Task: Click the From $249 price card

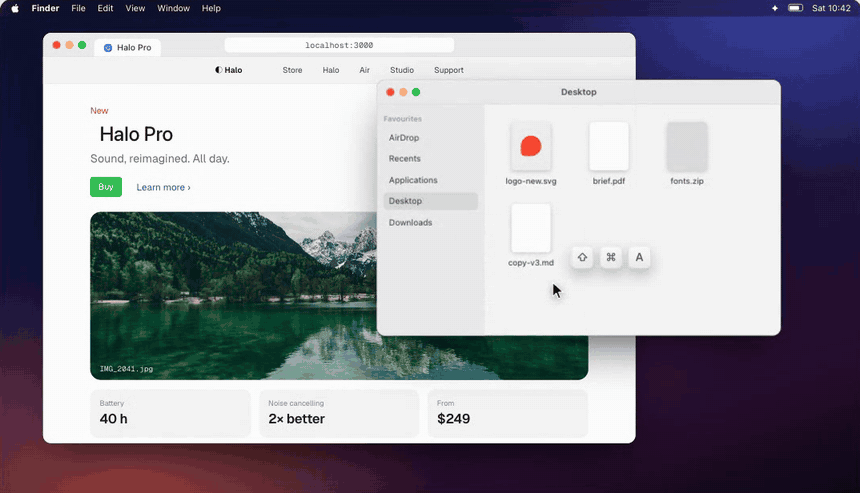Action: tap(508, 413)
